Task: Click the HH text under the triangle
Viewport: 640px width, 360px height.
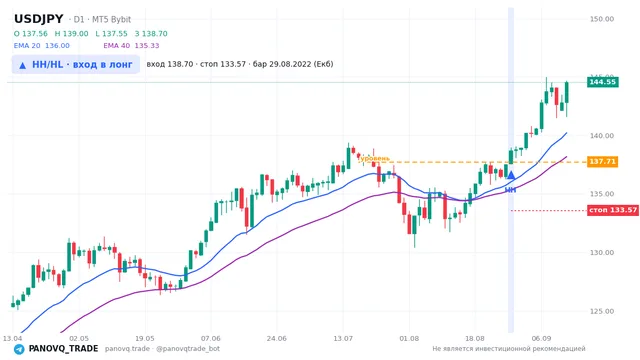Action: [x=510, y=190]
